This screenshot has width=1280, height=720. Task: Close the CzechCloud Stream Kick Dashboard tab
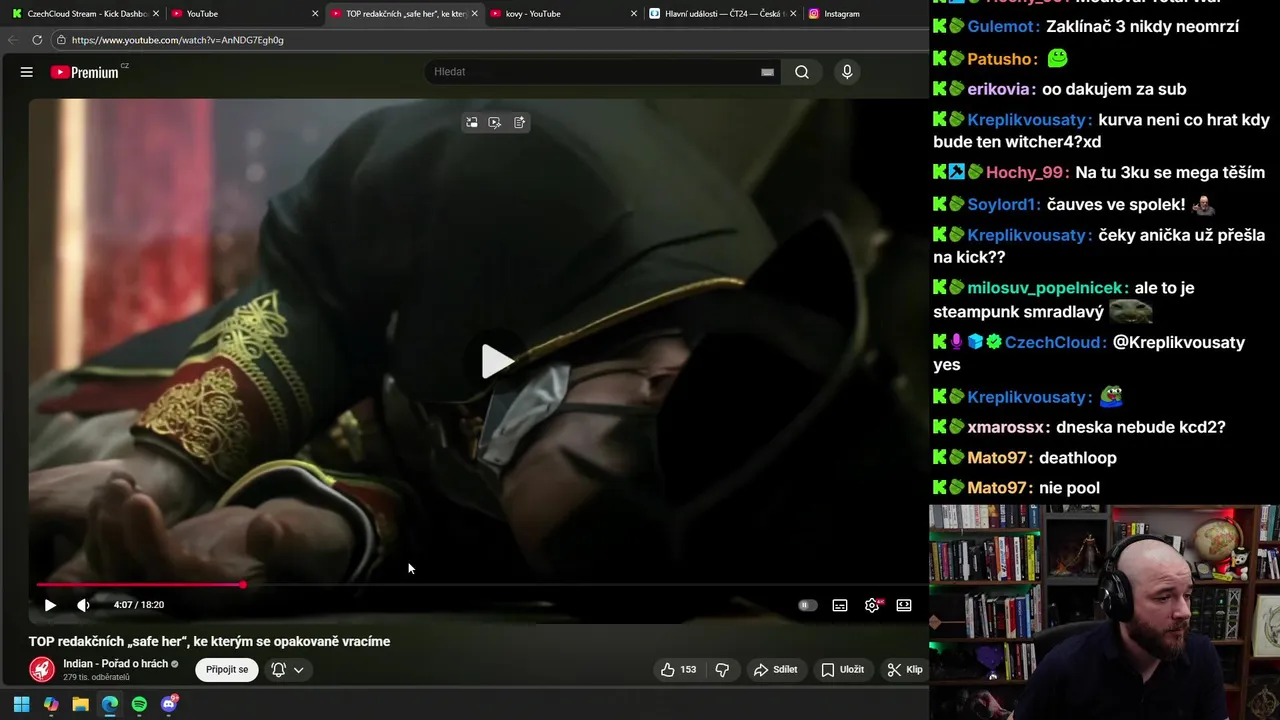[156, 14]
